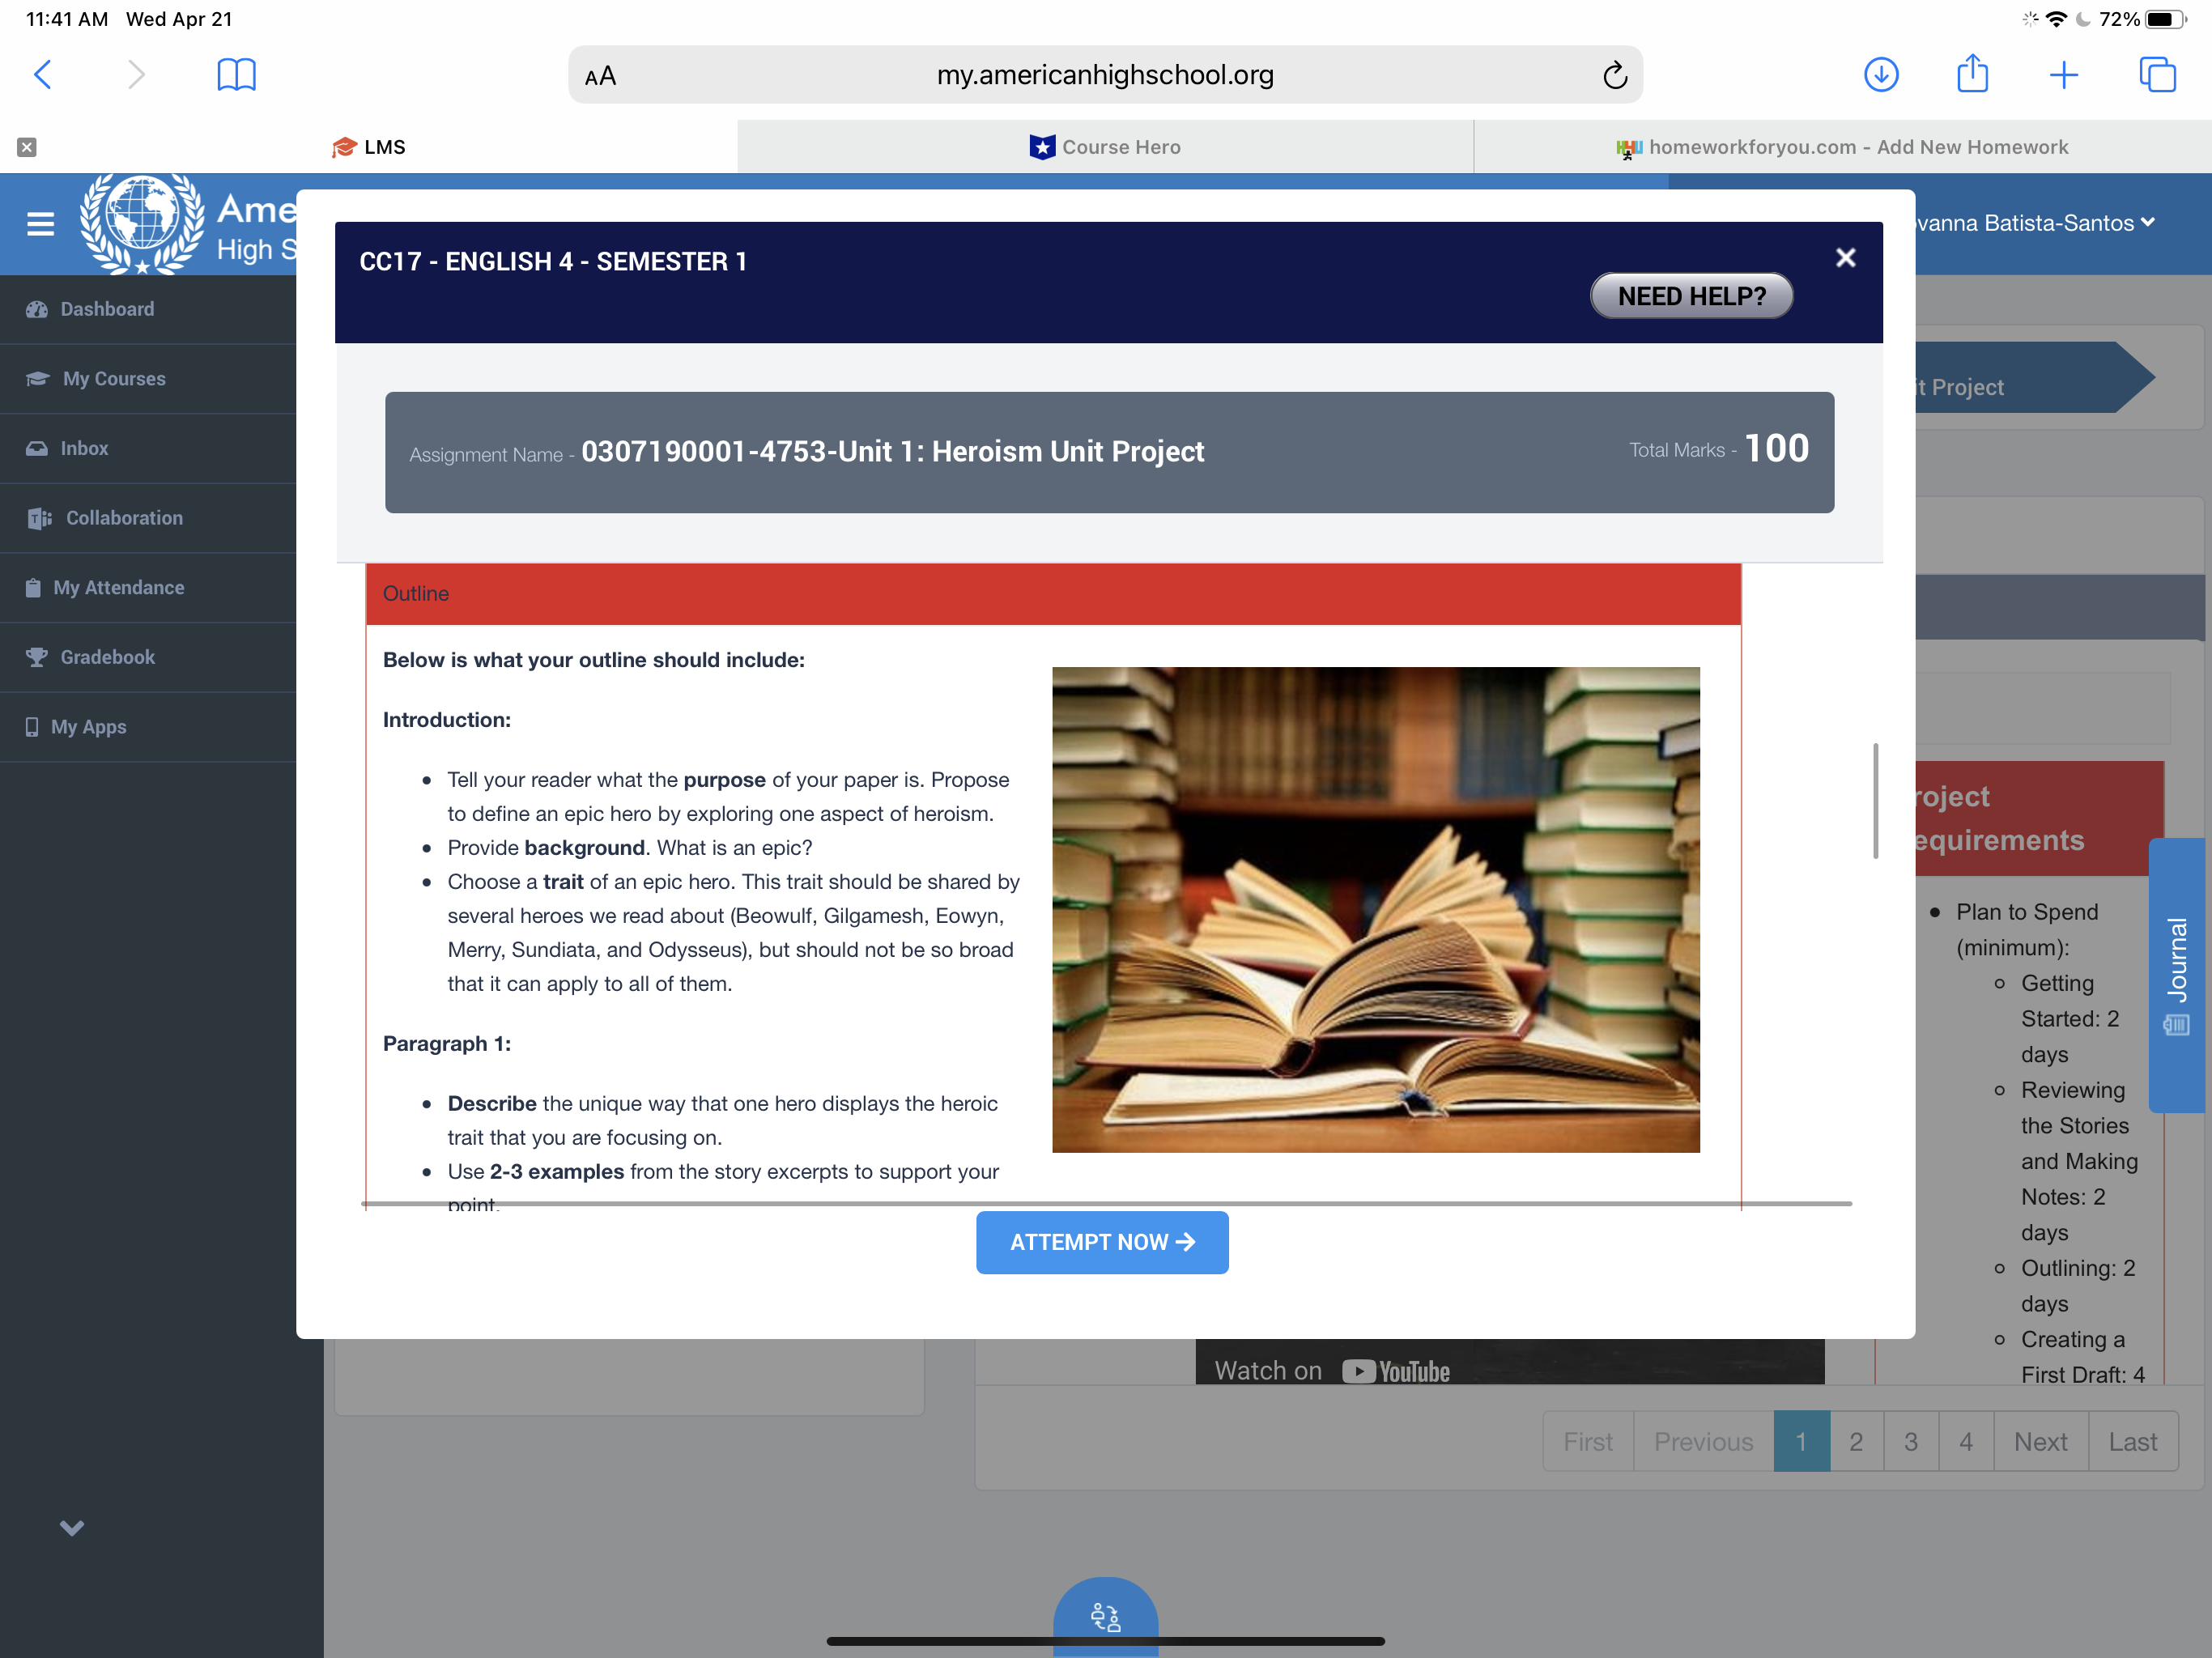The height and width of the screenshot is (1658, 2212).
Task: Click the modal vertical scrollbar
Action: coord(1875,800)
